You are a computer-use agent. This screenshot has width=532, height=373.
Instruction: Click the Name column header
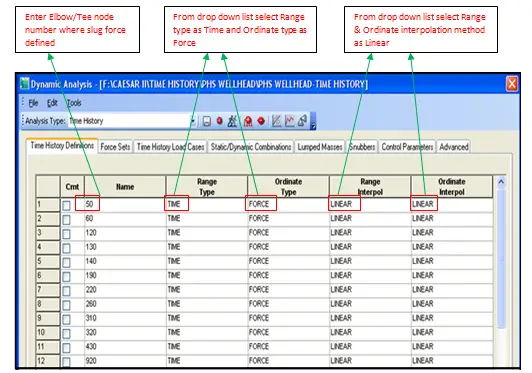coord(125,187)
